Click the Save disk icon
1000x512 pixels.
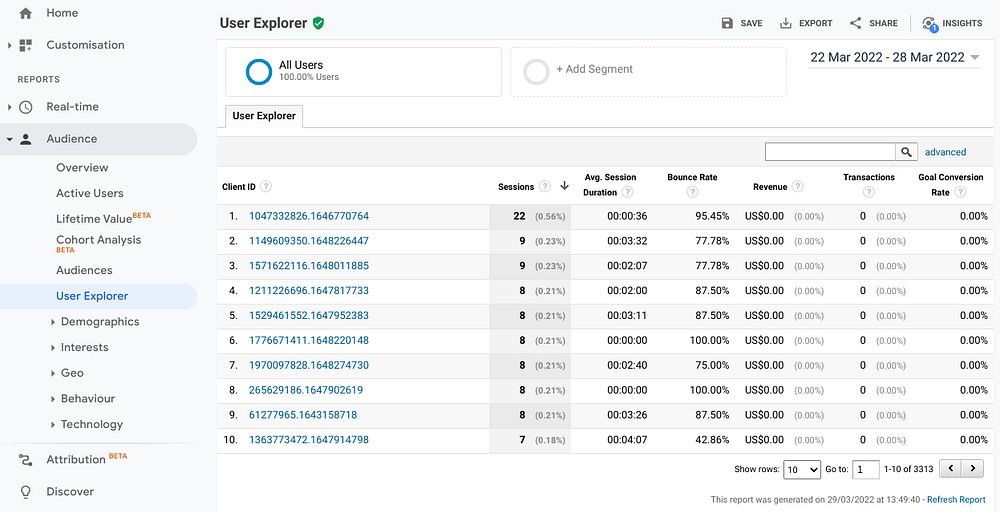(x=727, y=23)
